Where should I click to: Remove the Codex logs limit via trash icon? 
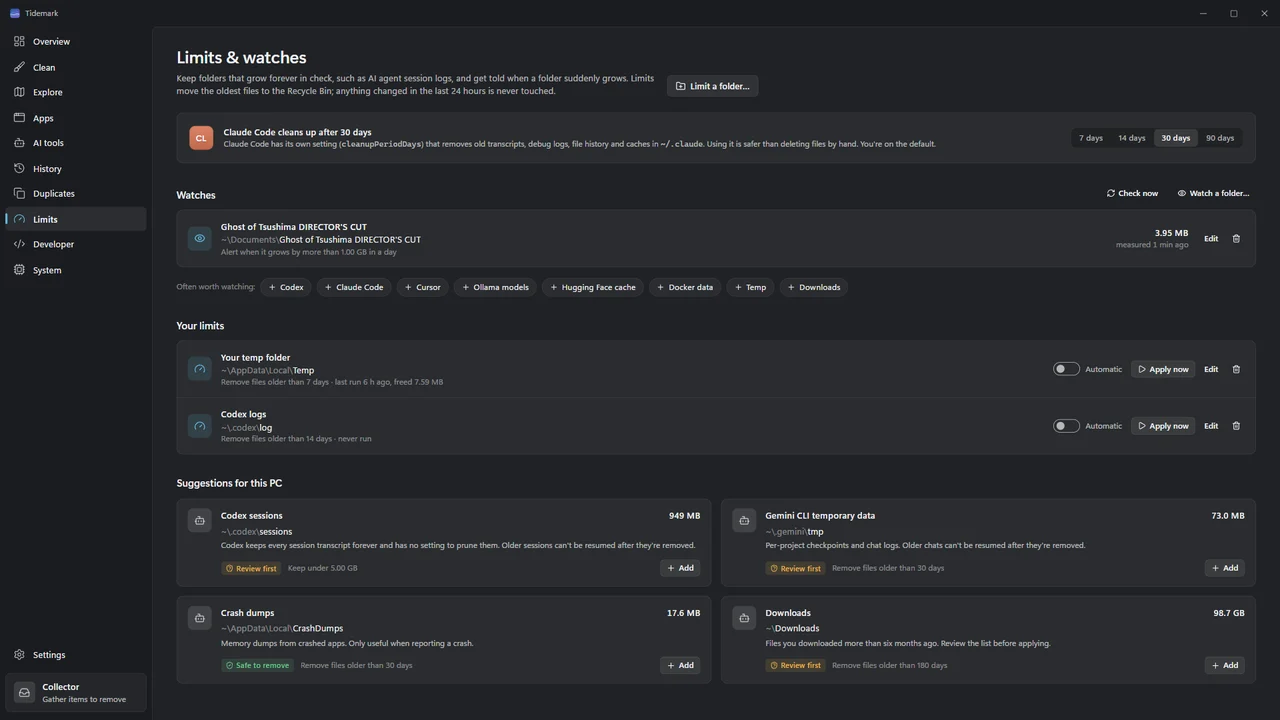pyautogui.click(x=1236, y=426)
